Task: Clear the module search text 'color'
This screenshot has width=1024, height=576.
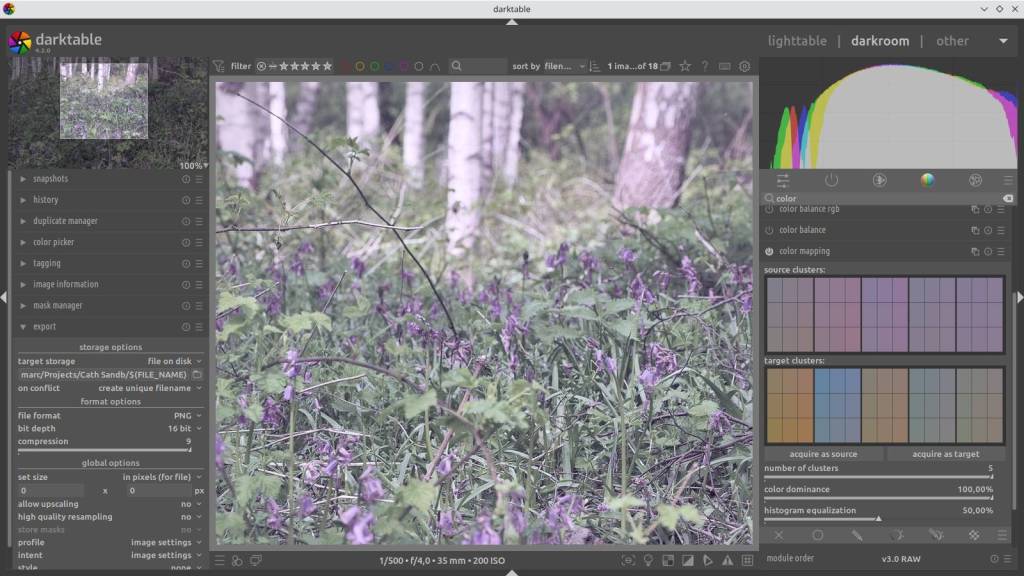Action: click(1008, 199)
